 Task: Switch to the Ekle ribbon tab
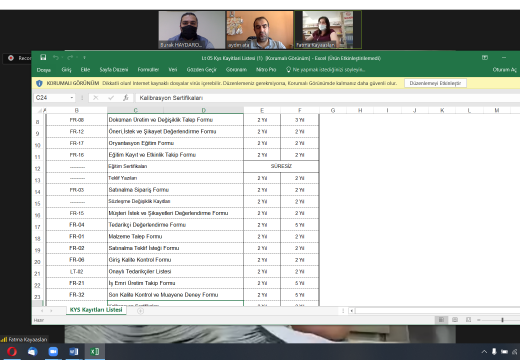85,70
